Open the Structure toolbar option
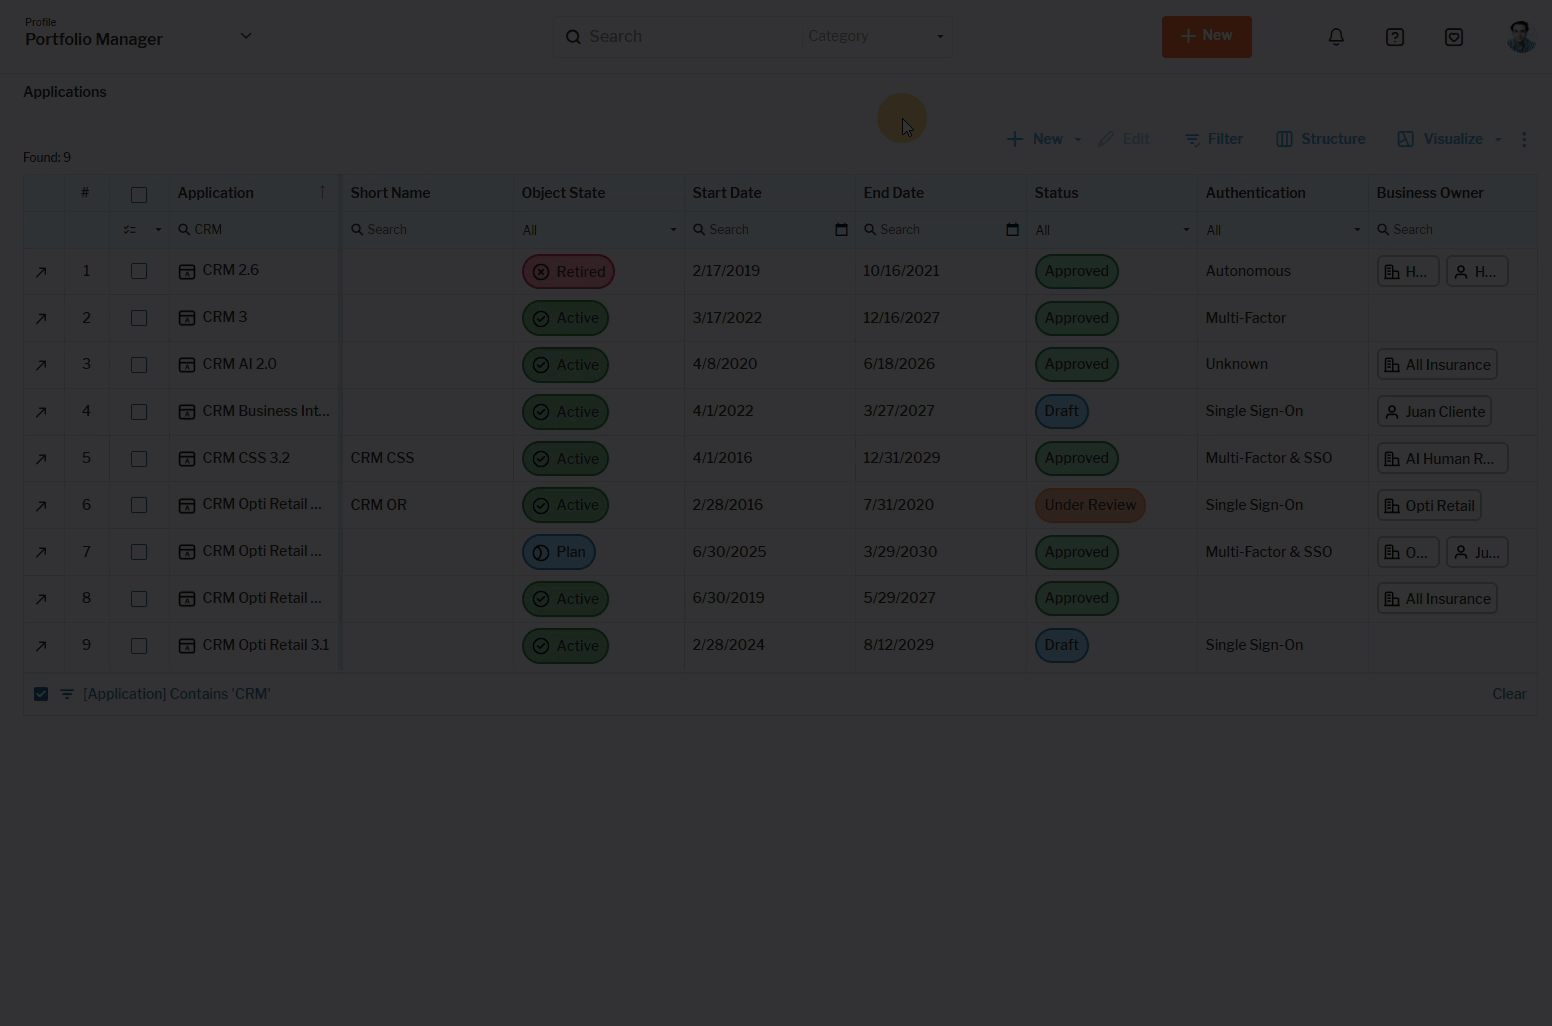1552x1026 pixels. click(x=1320, y=139)
